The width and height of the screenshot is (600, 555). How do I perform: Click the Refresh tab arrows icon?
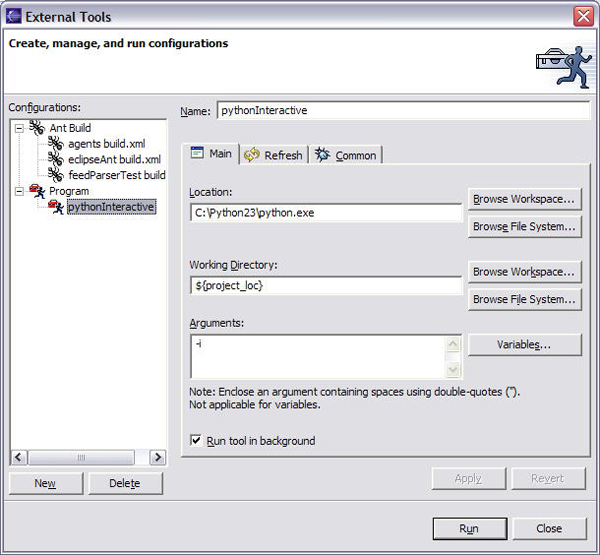click(x=252, y=155)
